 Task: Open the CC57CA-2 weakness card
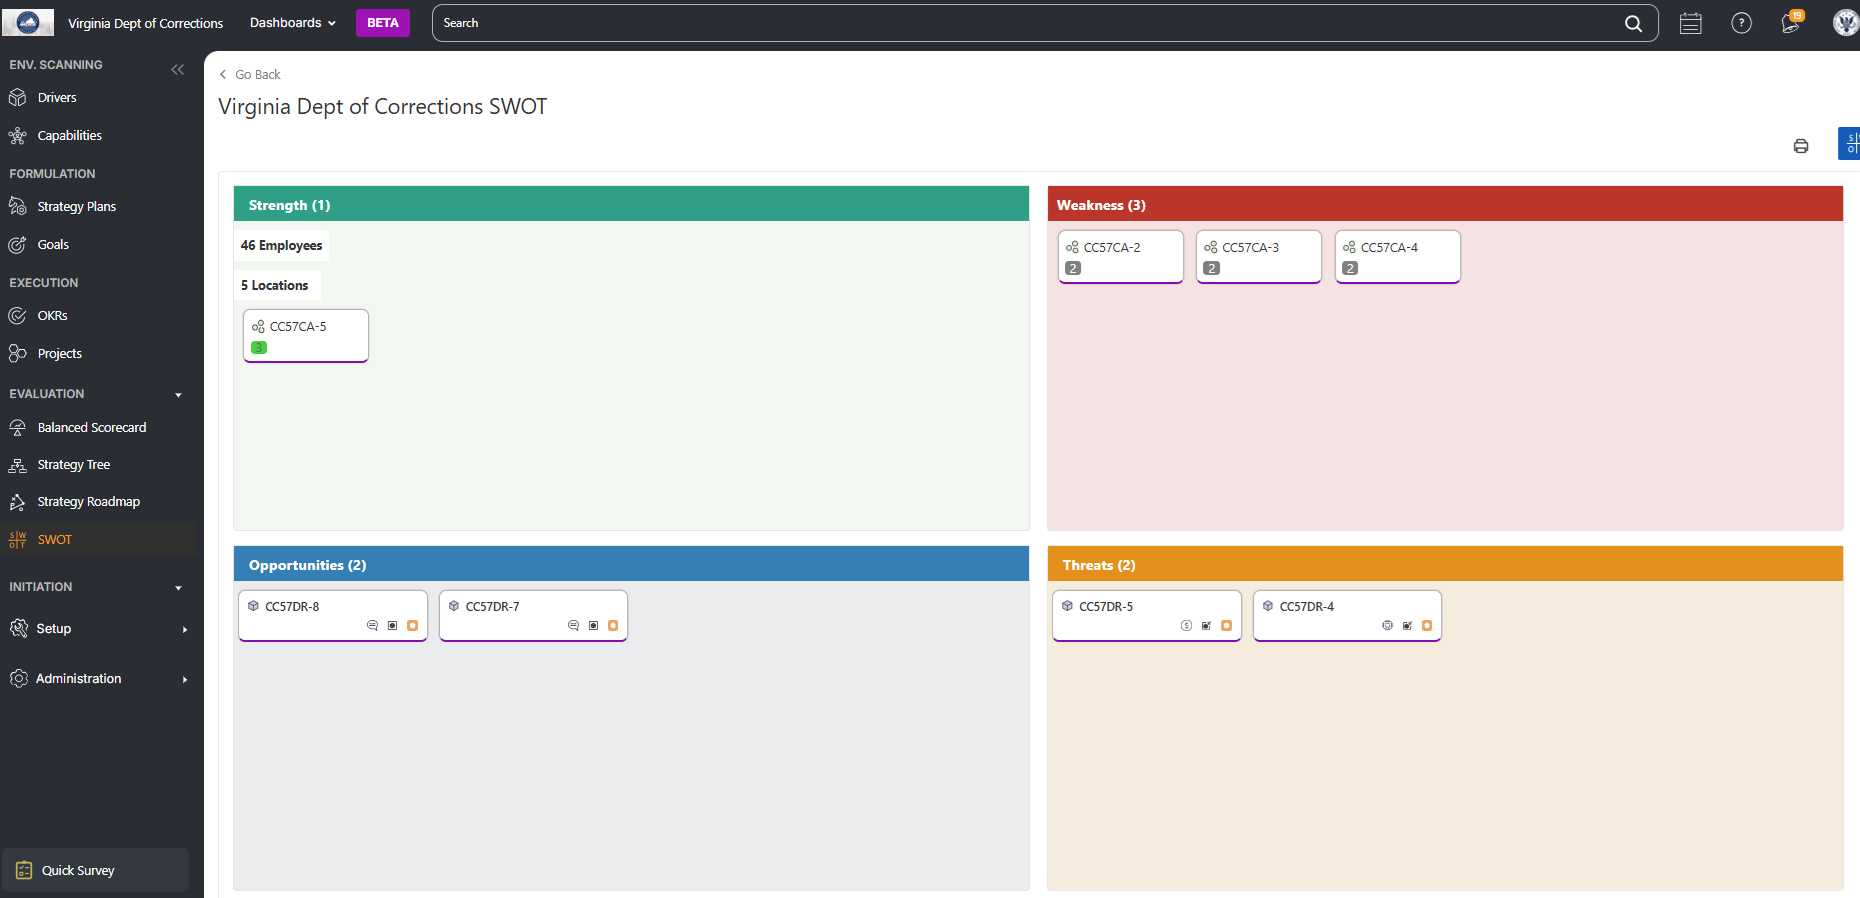click(x=1121, y=256)
